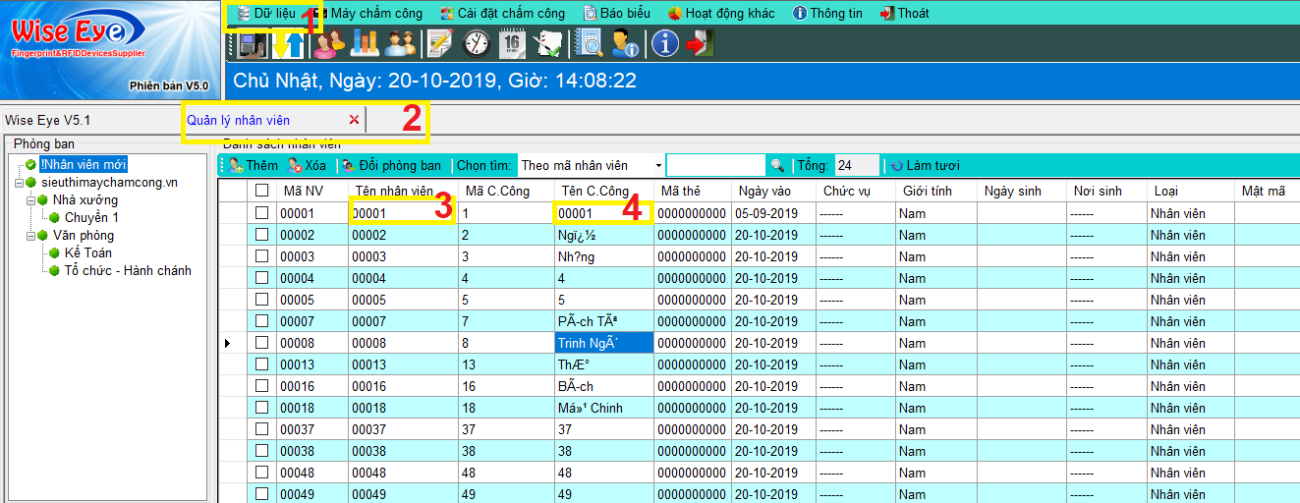The height and width of the screenshot is (503, 1300).
Task: Click Tên C.Công cell of row 00018
Action: point(604,408)
